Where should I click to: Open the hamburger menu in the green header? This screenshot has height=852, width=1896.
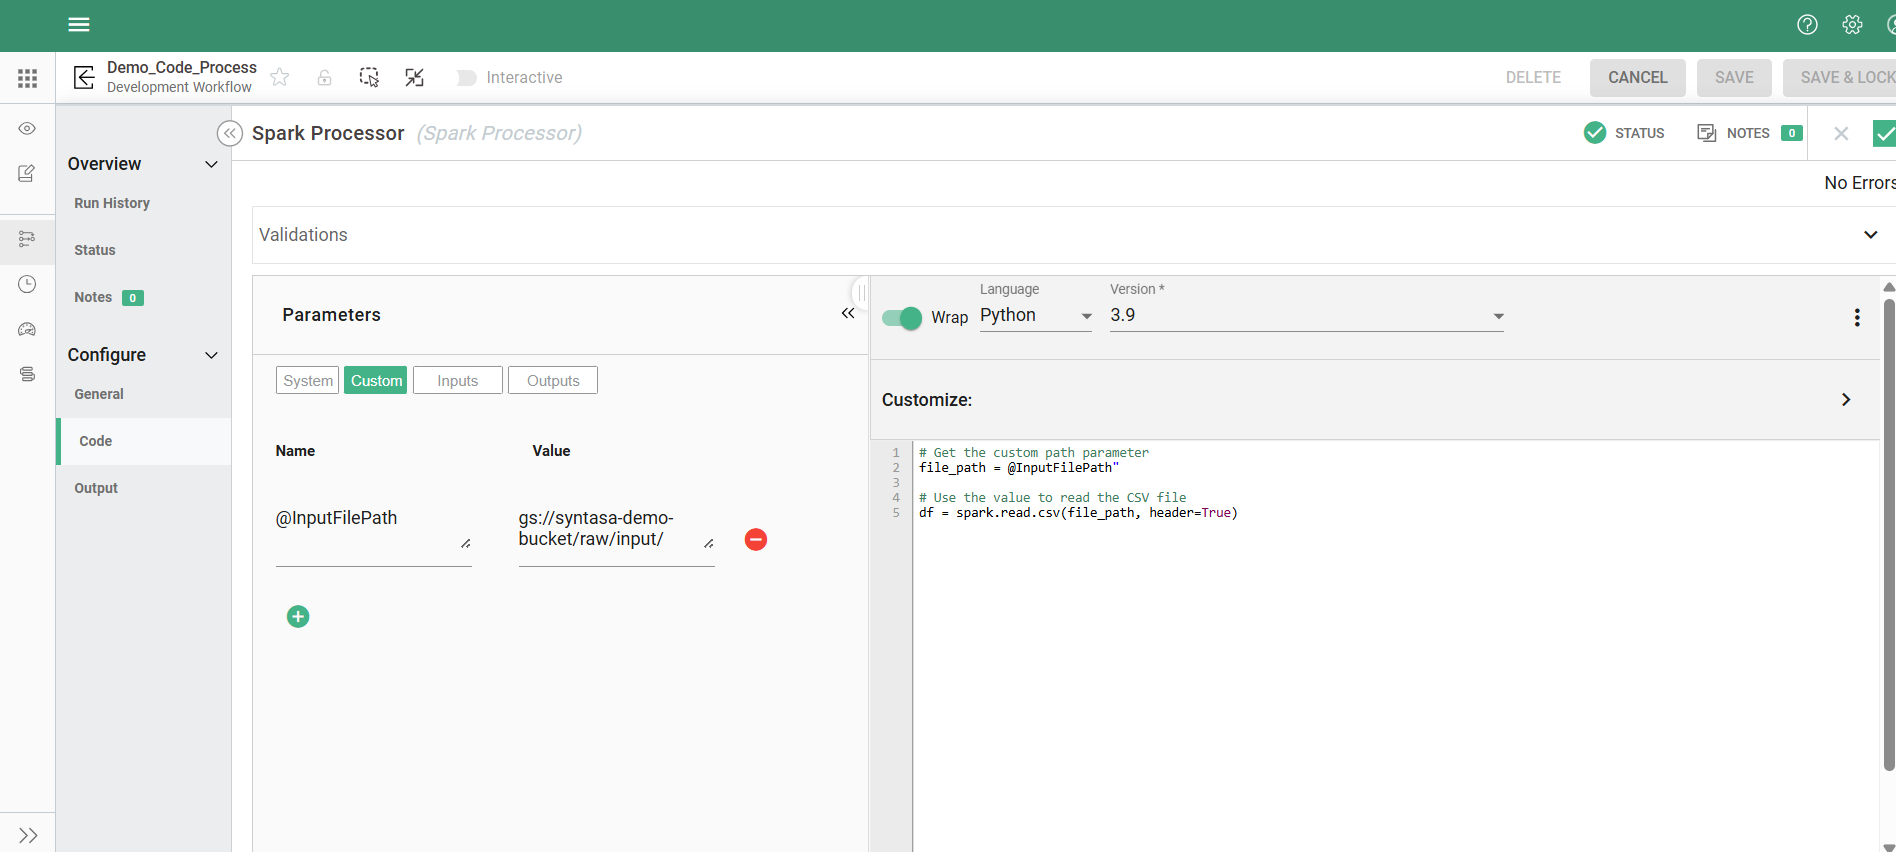click(x=79, y=25)
